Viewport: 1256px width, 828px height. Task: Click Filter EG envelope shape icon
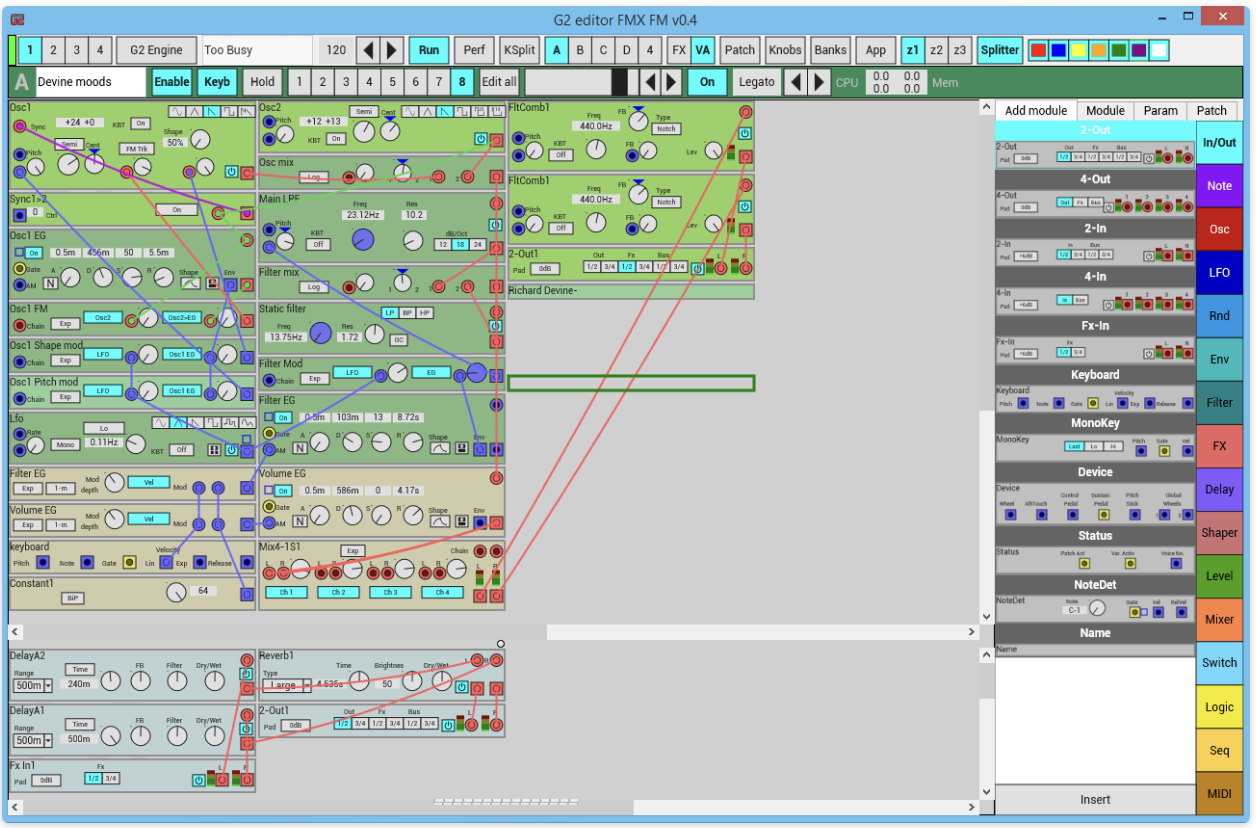click(439, 449)
